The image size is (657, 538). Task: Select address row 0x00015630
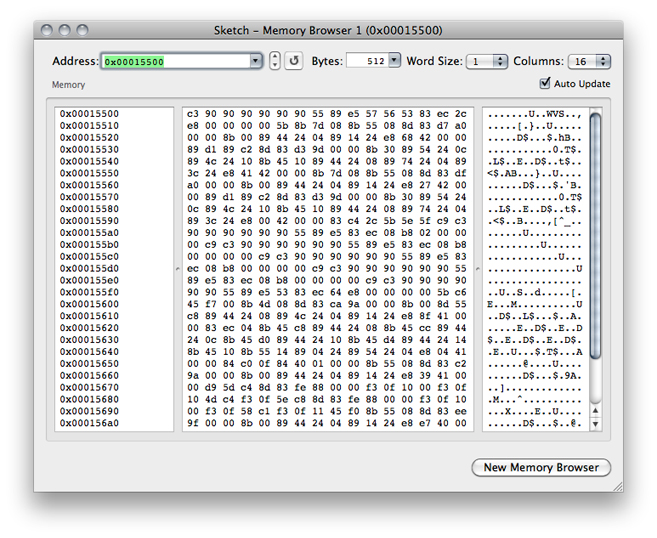pyautogui.click(x=89, y=340)
